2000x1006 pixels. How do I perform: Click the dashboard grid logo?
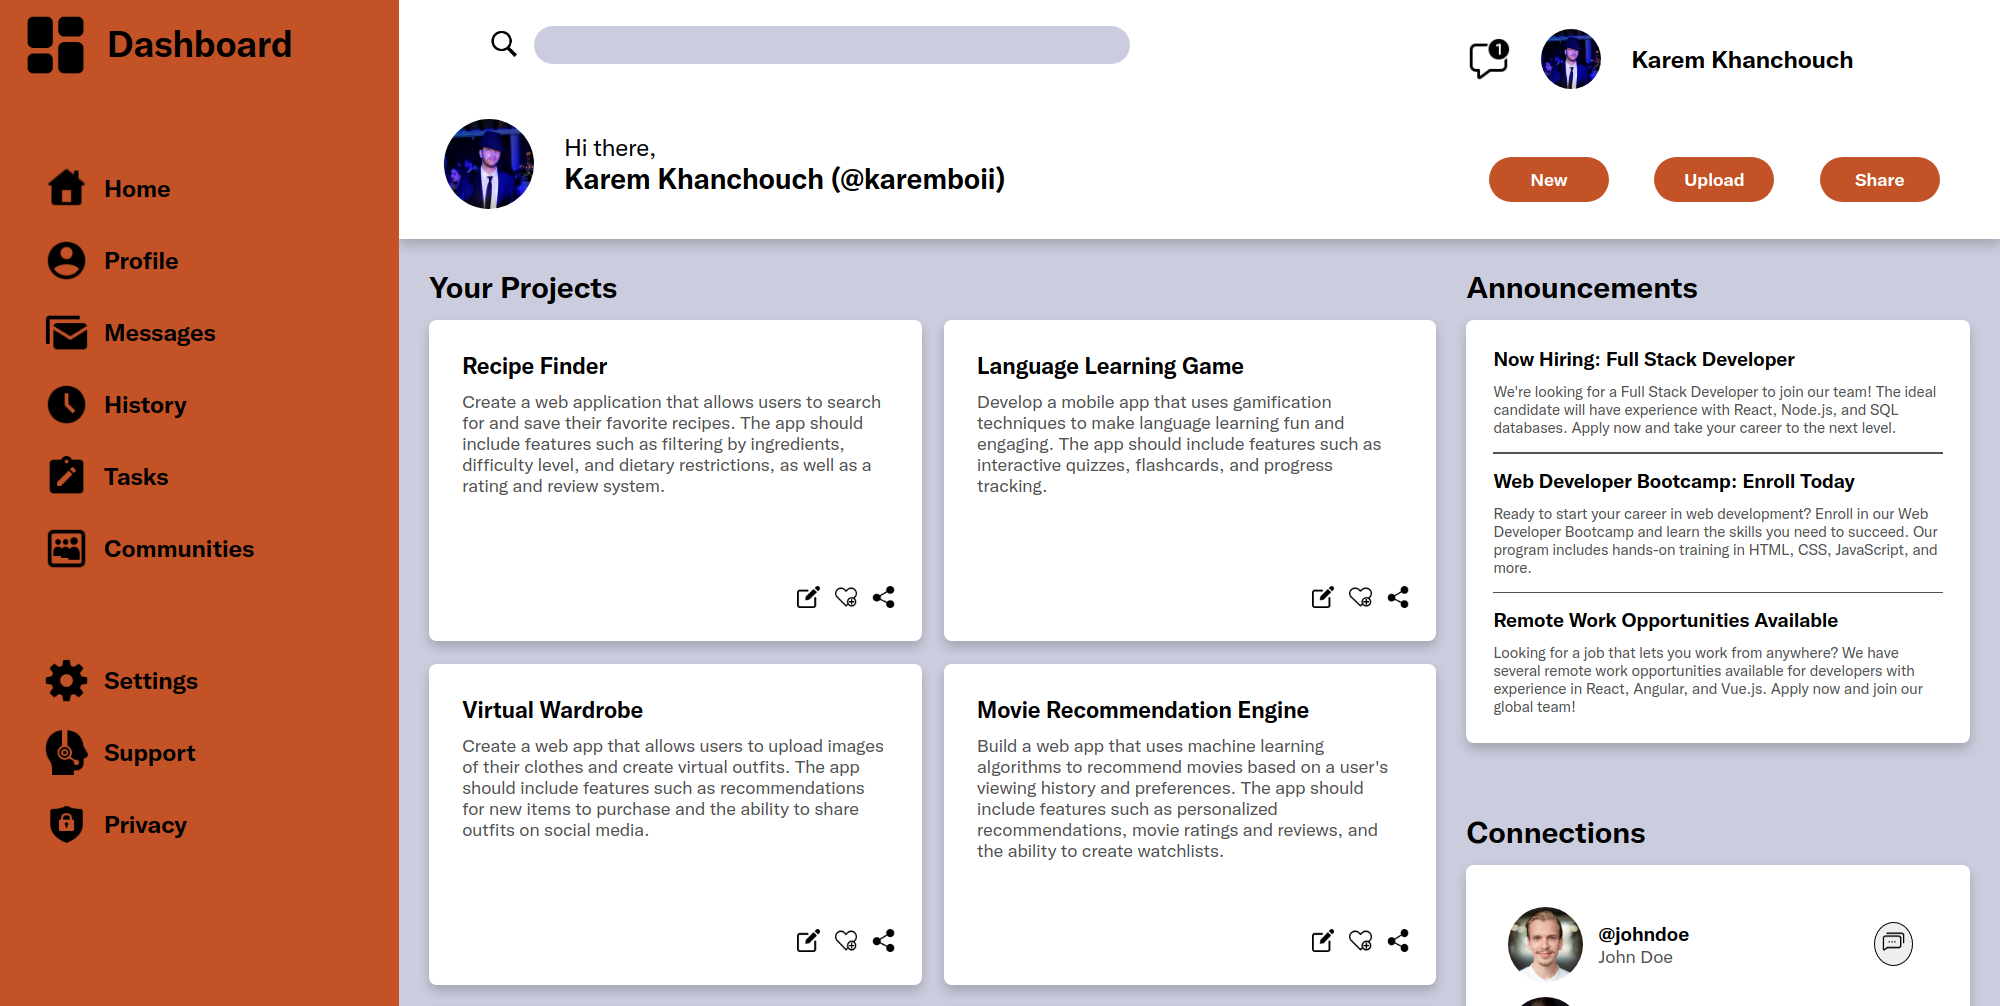(55, 44)
